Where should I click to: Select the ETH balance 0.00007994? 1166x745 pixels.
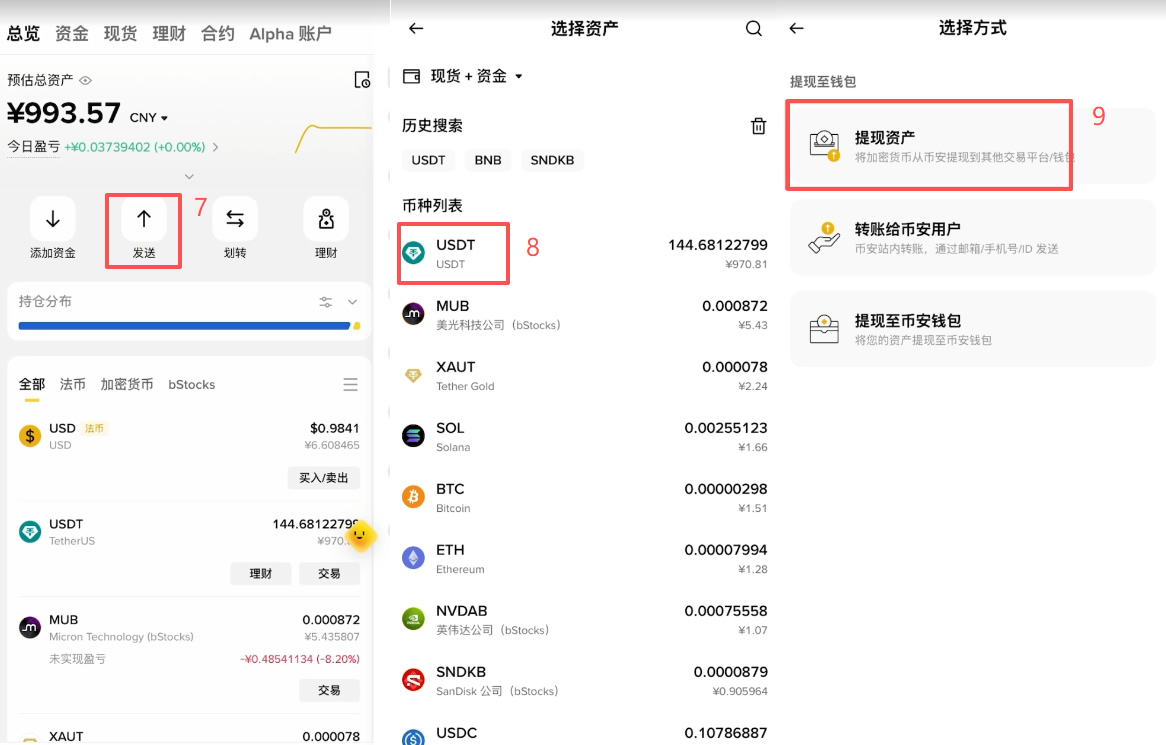pyautogui.click(x=726, y=550)
